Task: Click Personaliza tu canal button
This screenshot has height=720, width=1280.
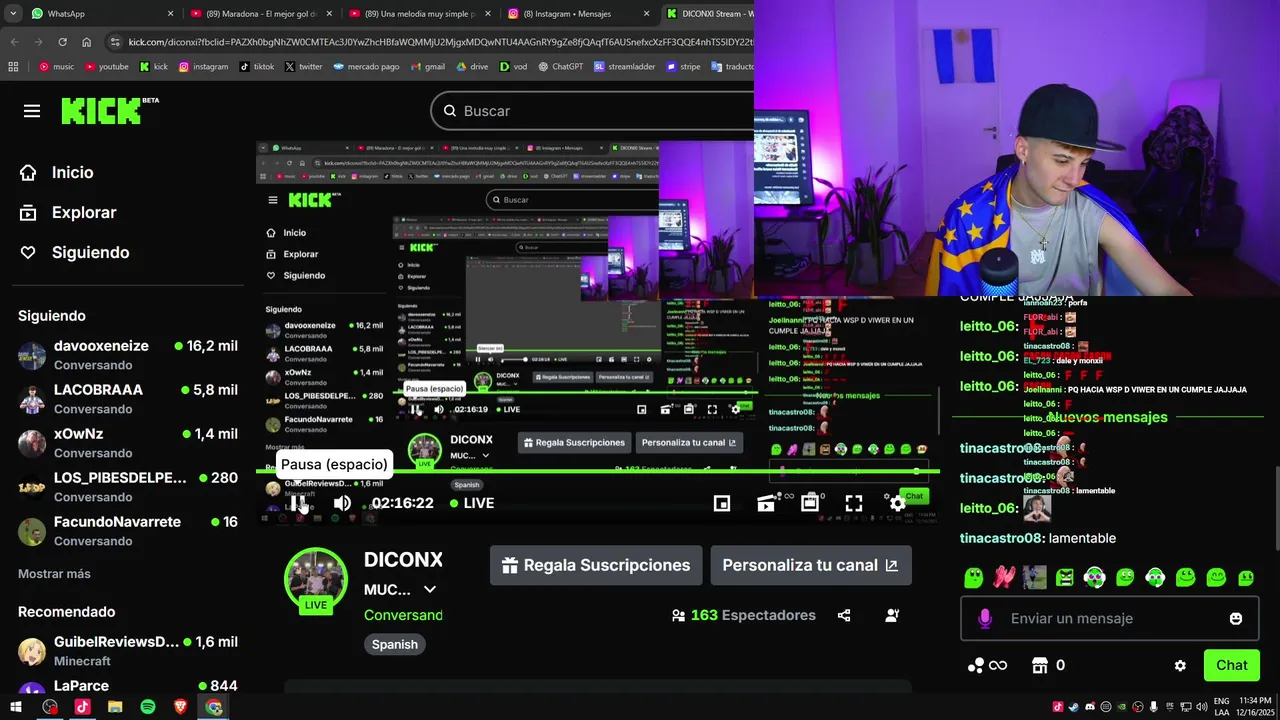Action: 811,565
